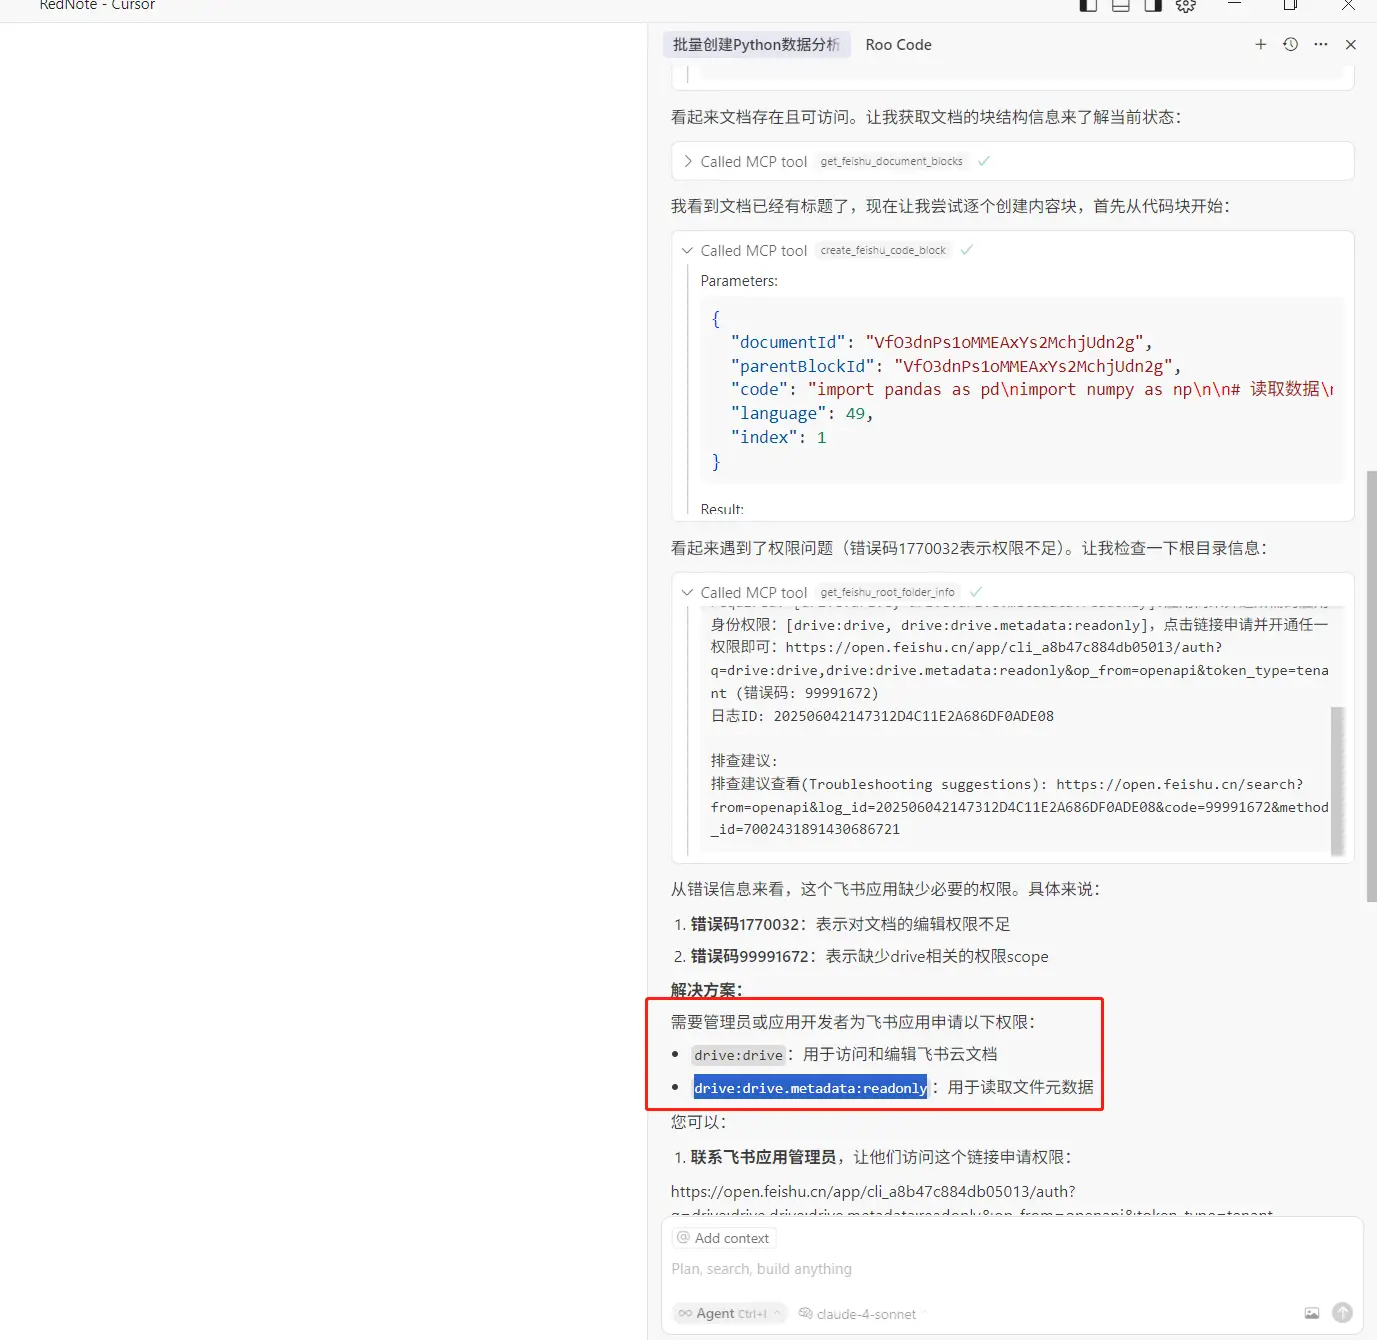Toggle the bottom panel layout icon

[x=1121, y=5]
